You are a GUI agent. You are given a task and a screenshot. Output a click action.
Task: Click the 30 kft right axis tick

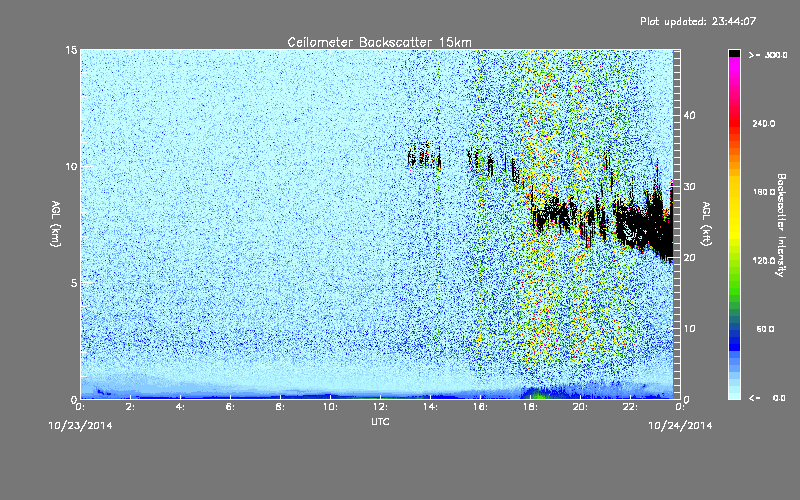coord(689,187)
